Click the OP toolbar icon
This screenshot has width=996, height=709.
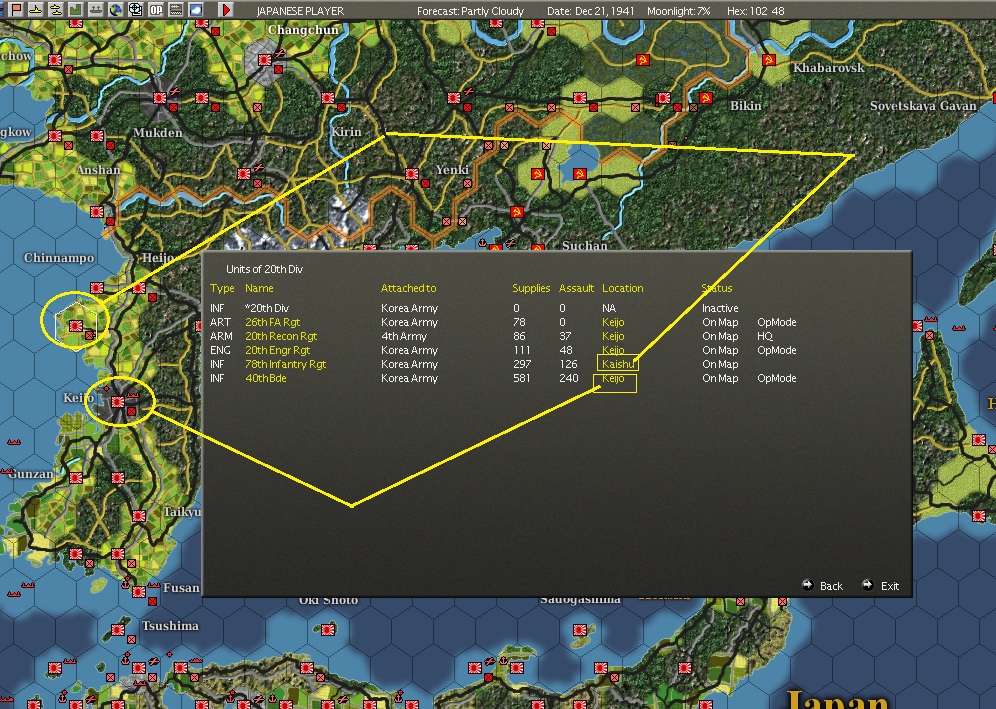156,10
